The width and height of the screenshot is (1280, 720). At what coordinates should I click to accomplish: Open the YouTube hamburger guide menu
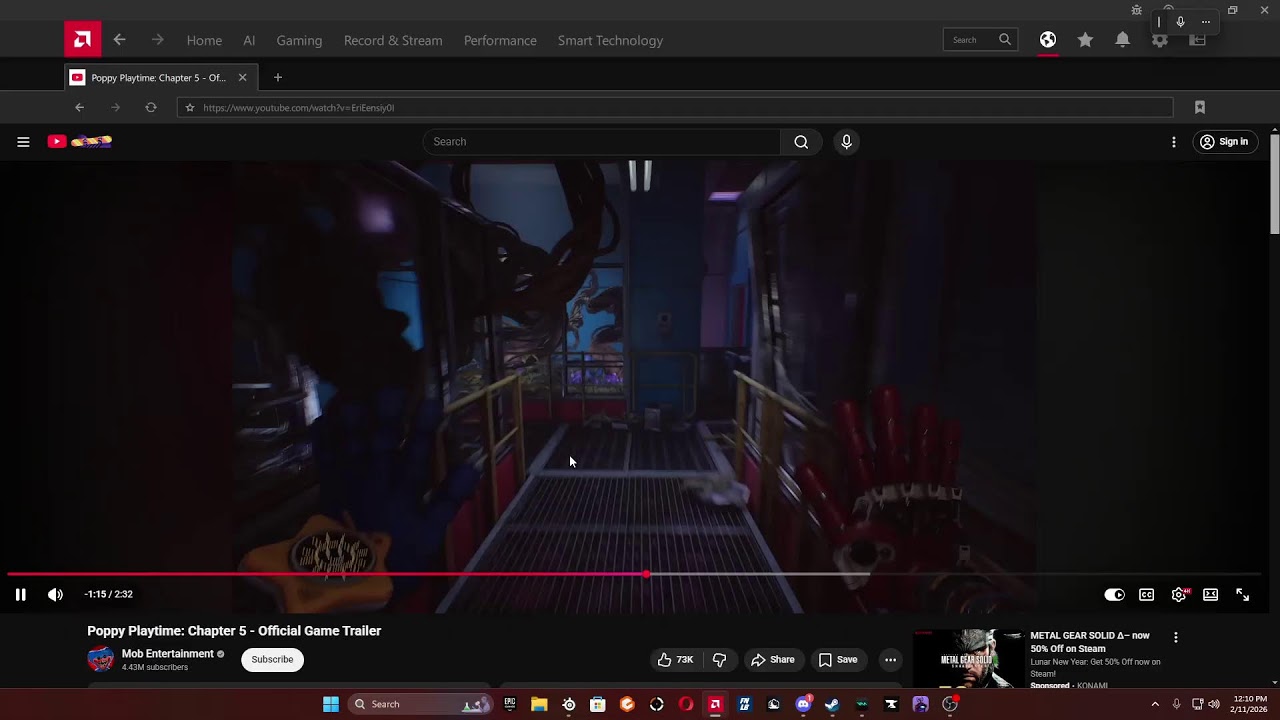[x=23, y=142]
